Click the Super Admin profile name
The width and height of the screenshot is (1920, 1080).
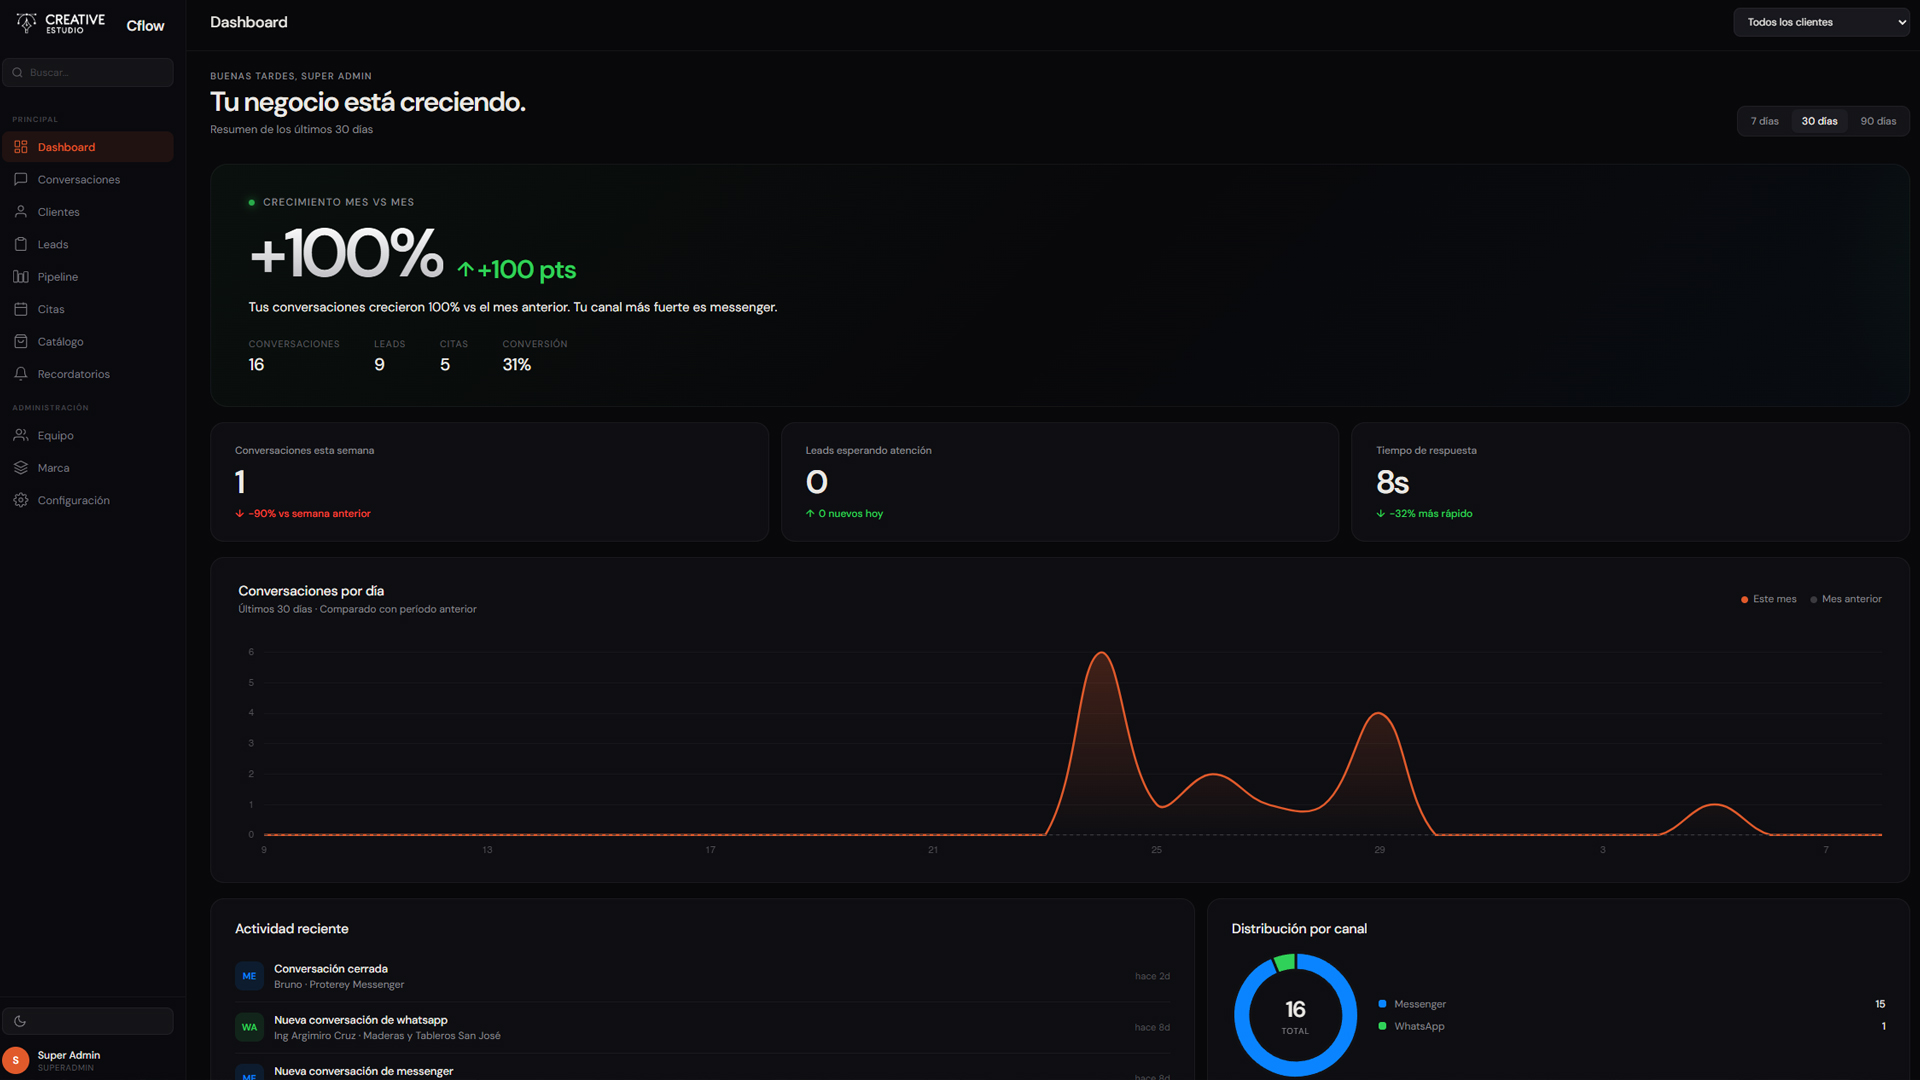click(69, 1055)
